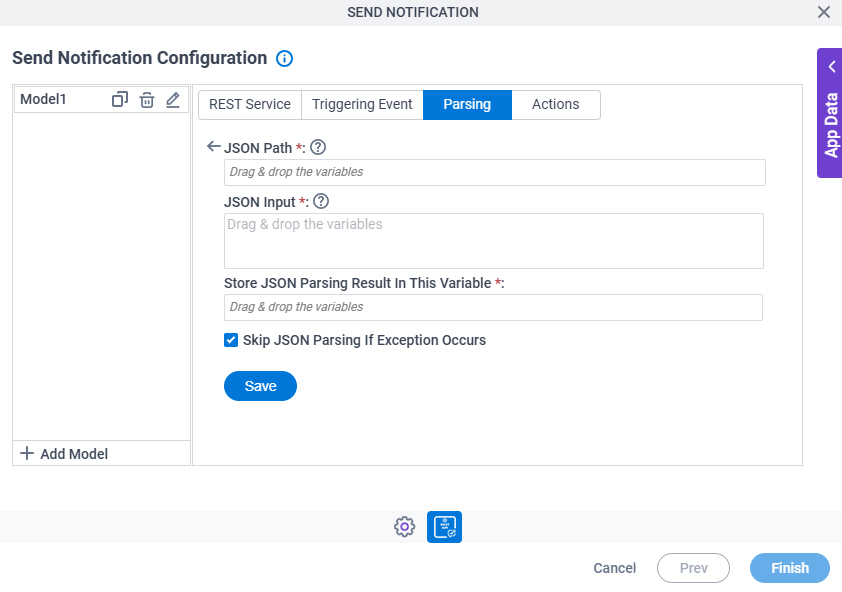The width and height of the screenshot is (842, 592).
Task: Delete Model1 with the trash icon
Action: (147, 100)
